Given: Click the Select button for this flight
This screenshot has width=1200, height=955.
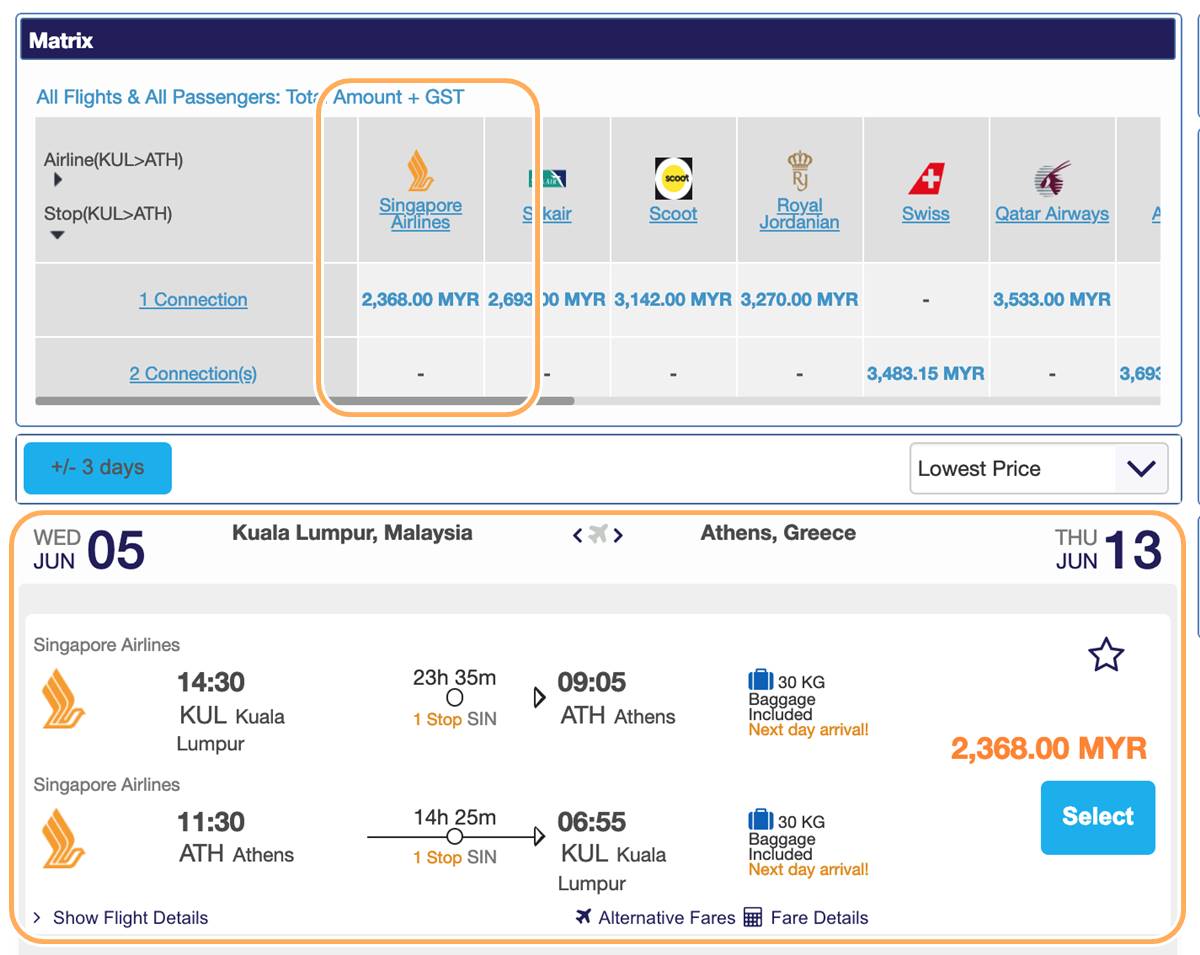Looking at the screenshot, I should (1098, 817).
